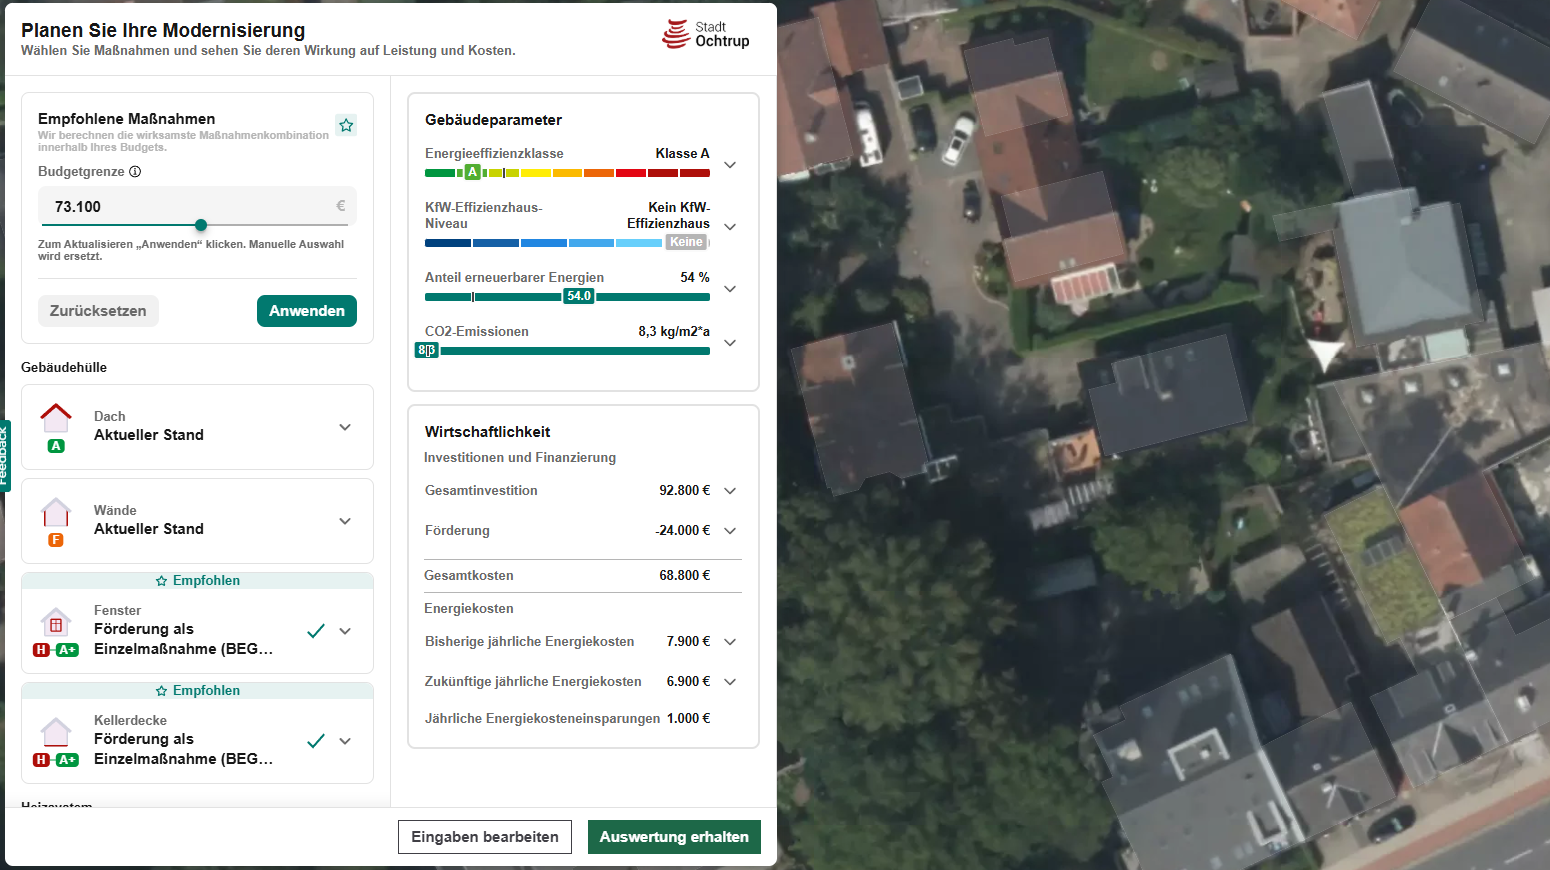The height and width of the screenshot is (870, 1550).
Task: Click the Energiekosten subheading
Action: click(x=469, y=609)
